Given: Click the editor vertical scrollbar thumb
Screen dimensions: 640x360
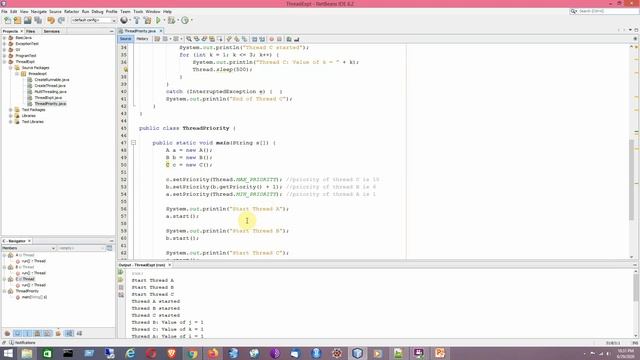Looking at the screenshot, I should point(631,180).
